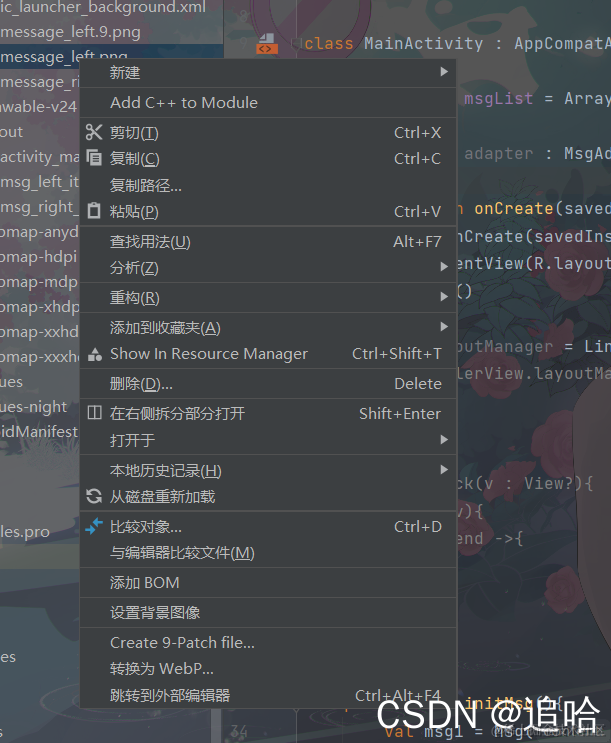Choose 在右侧拆分部分打开 entry
611x743 pixels.
(x=268, y=413)
